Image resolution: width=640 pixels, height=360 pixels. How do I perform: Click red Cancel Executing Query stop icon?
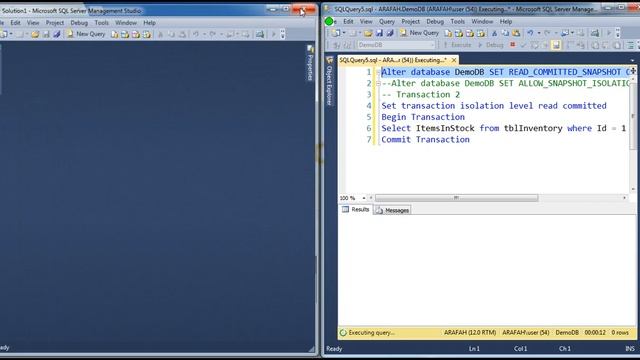point(513,45)
